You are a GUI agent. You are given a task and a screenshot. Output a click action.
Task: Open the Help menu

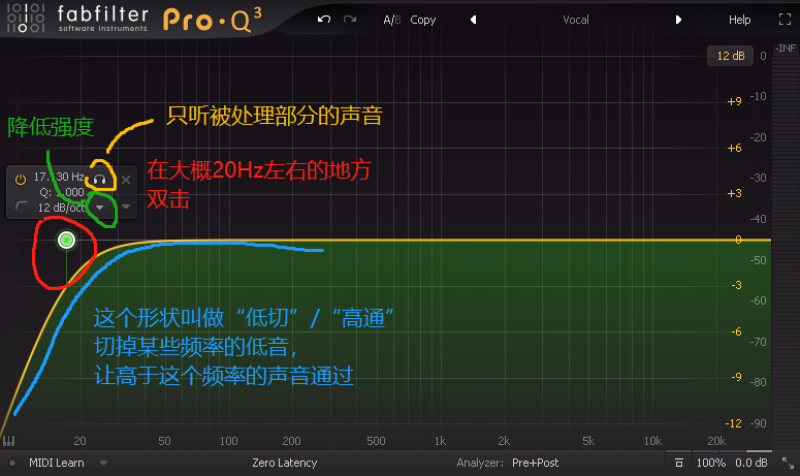(739, 20)
